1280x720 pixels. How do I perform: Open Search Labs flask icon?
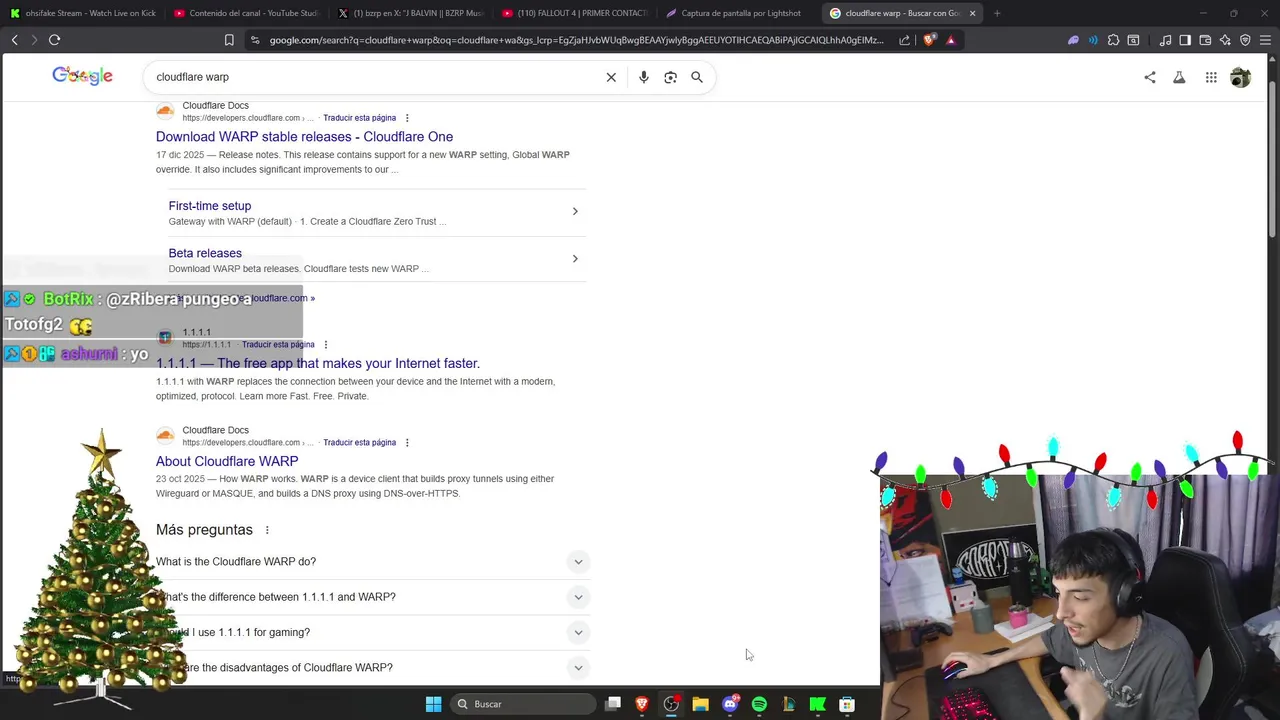(1179, 77)
